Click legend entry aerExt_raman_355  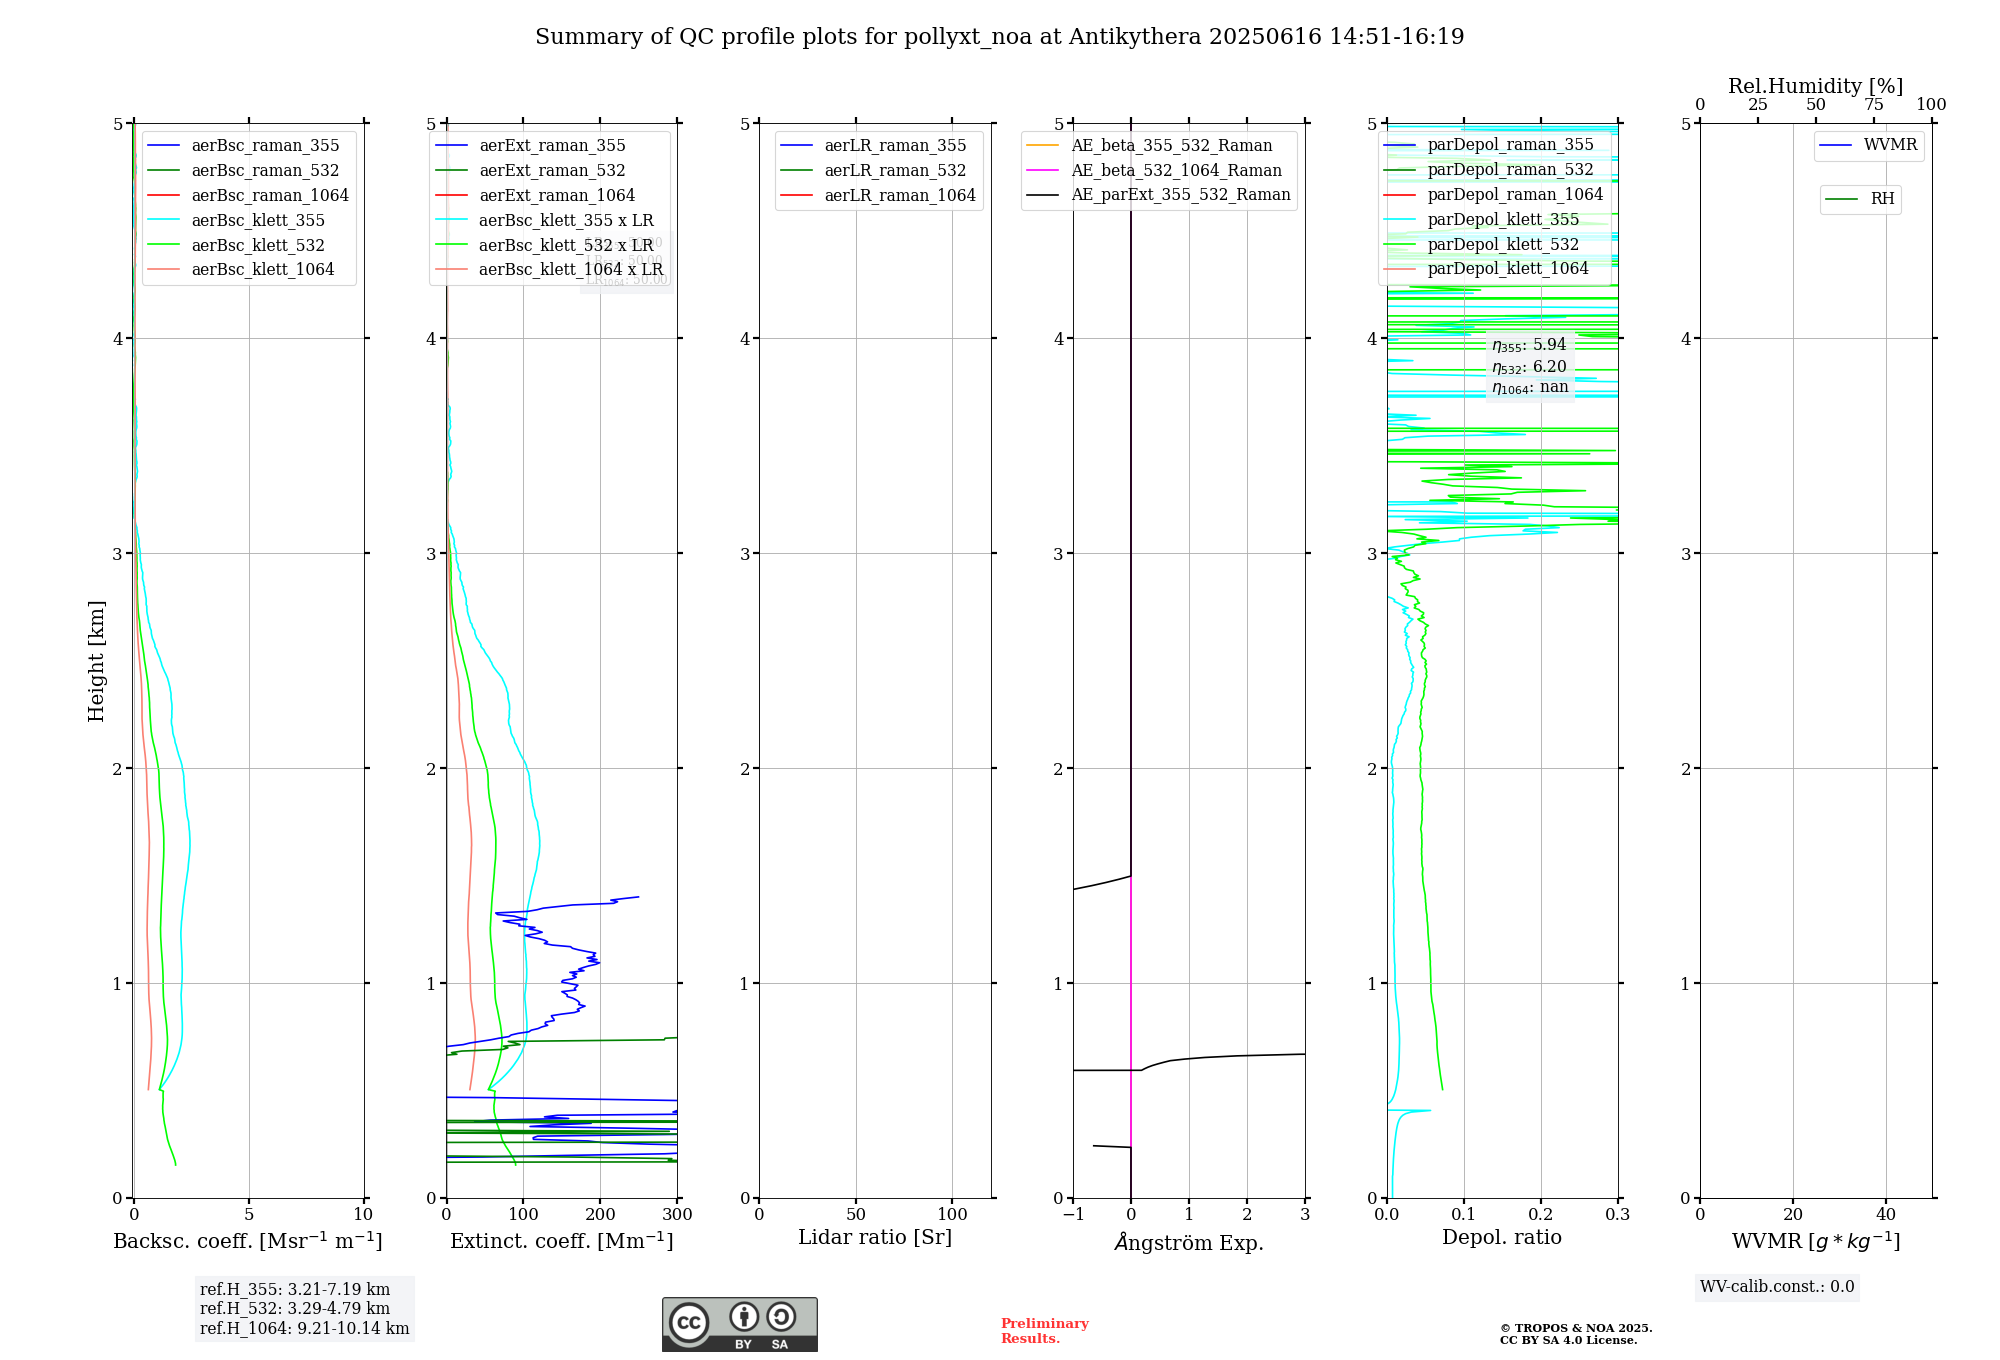tap(531, 146)
